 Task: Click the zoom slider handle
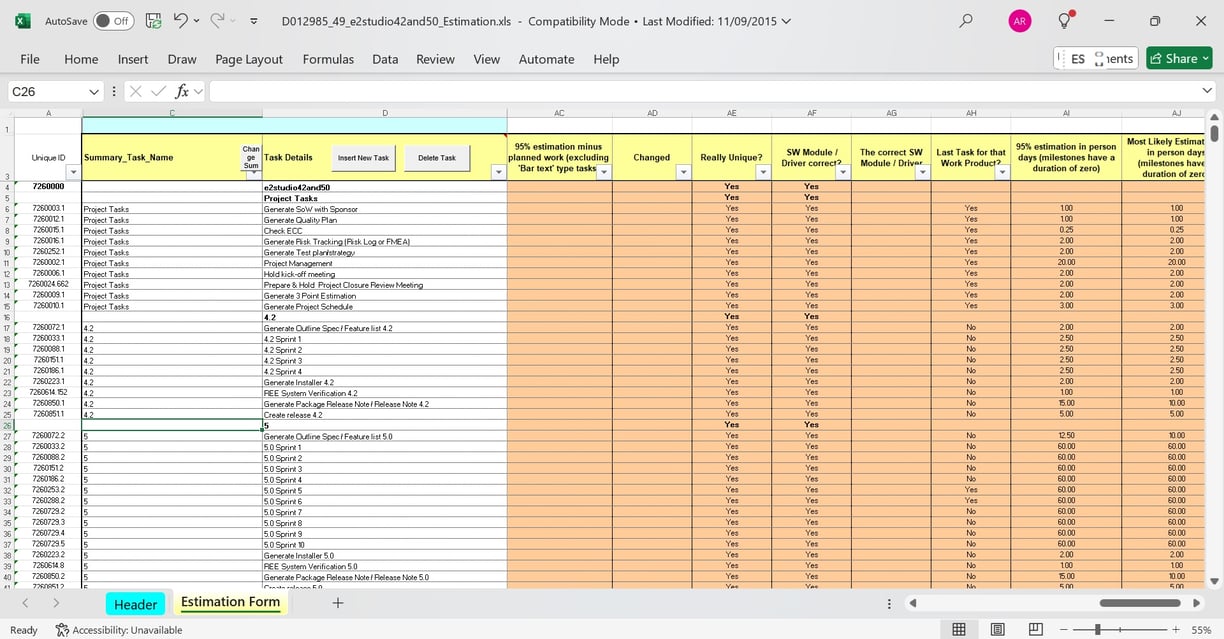pos(1098,629)
